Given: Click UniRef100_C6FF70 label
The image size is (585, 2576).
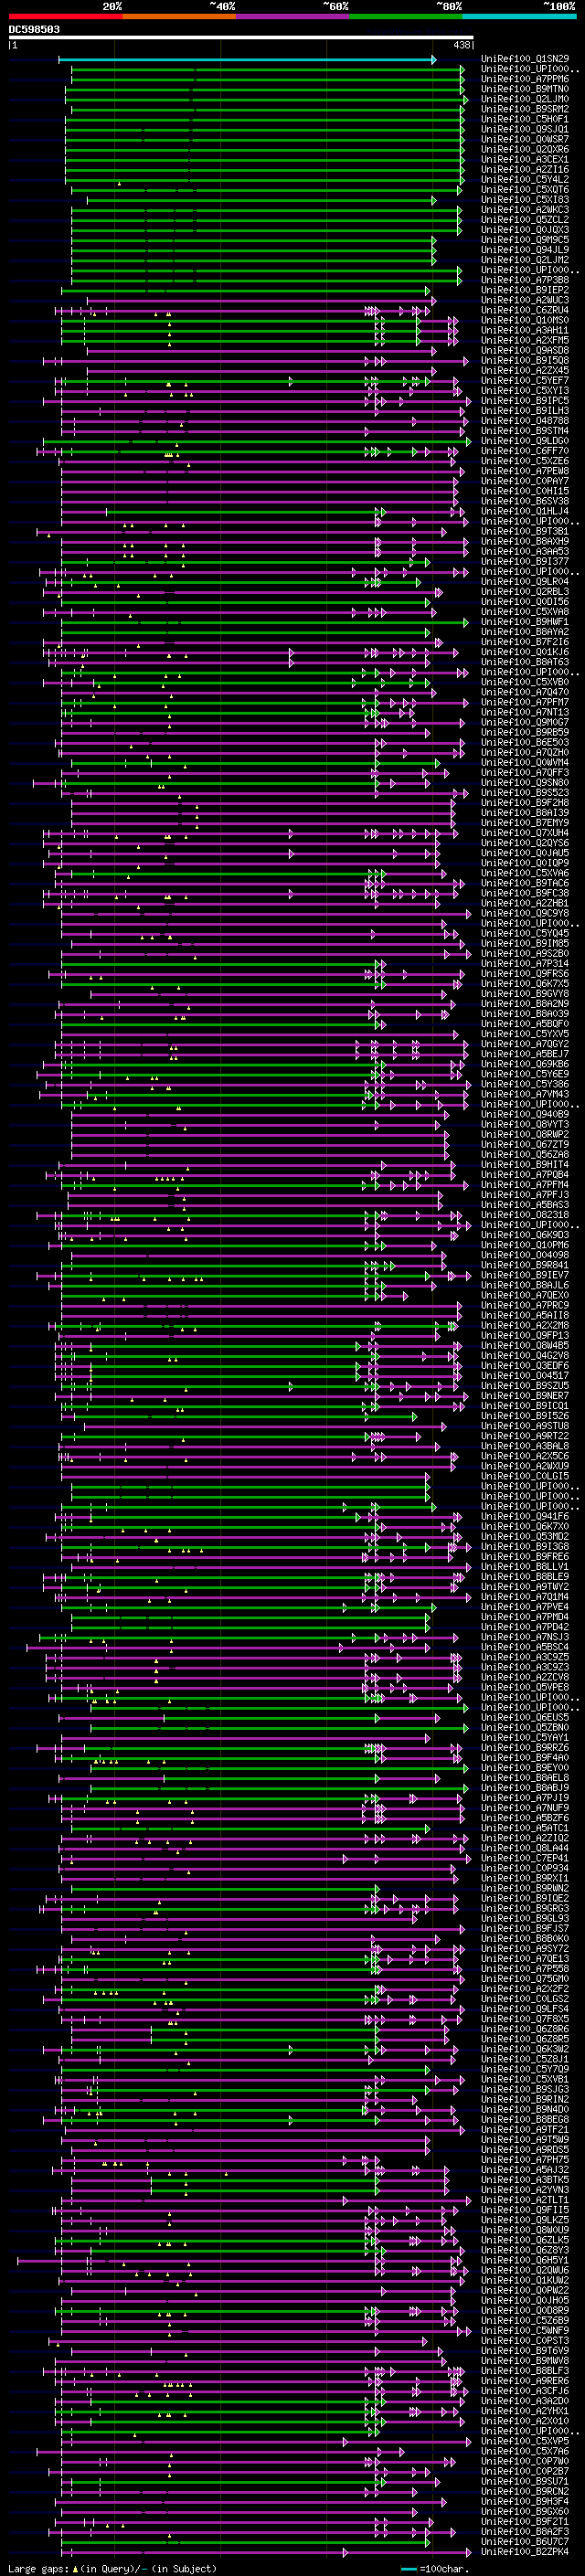Looking at the screenshot, I should tap(525, 451).
